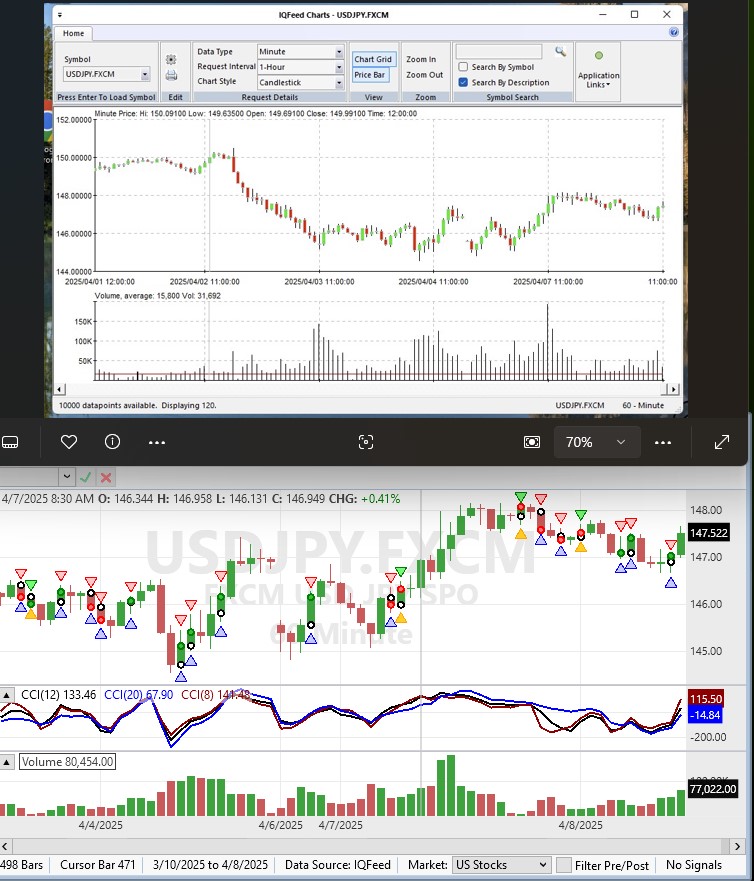Click the 4/8/2025 date axis label
Screen dimensions: 754x881
pos(580,825)
